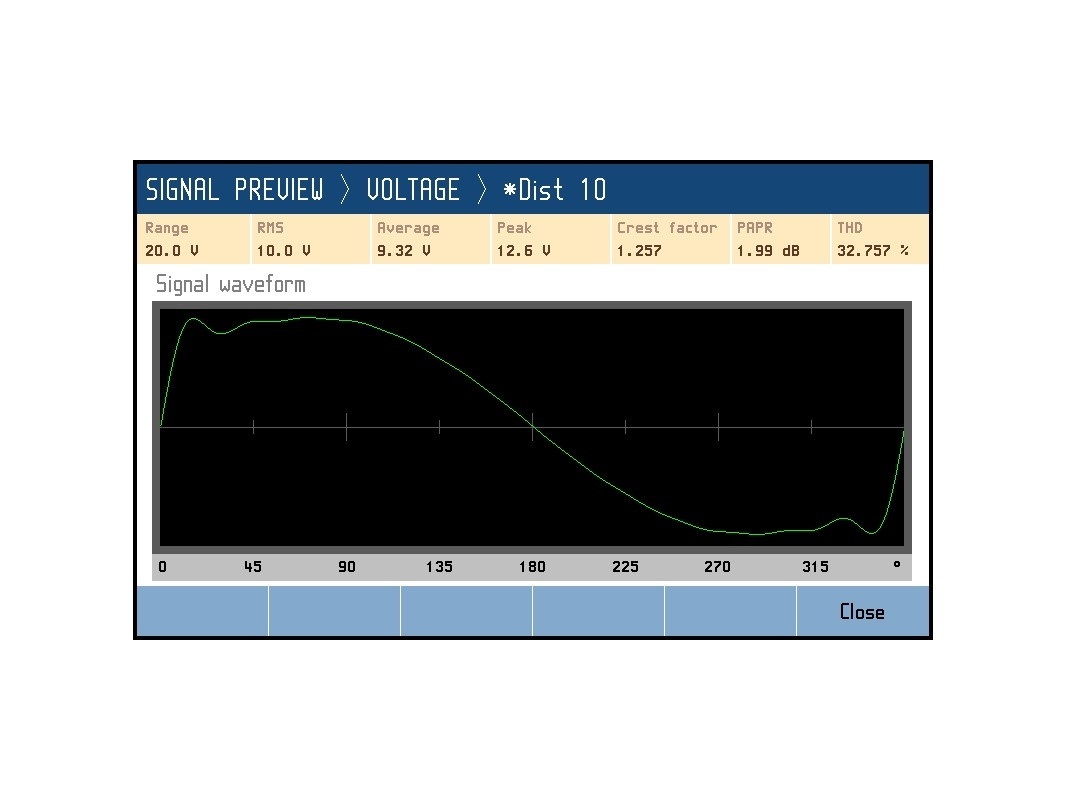Click the RMS 10.0 V readout
This screenshot has width=1067, height=800.
[310, 239]
